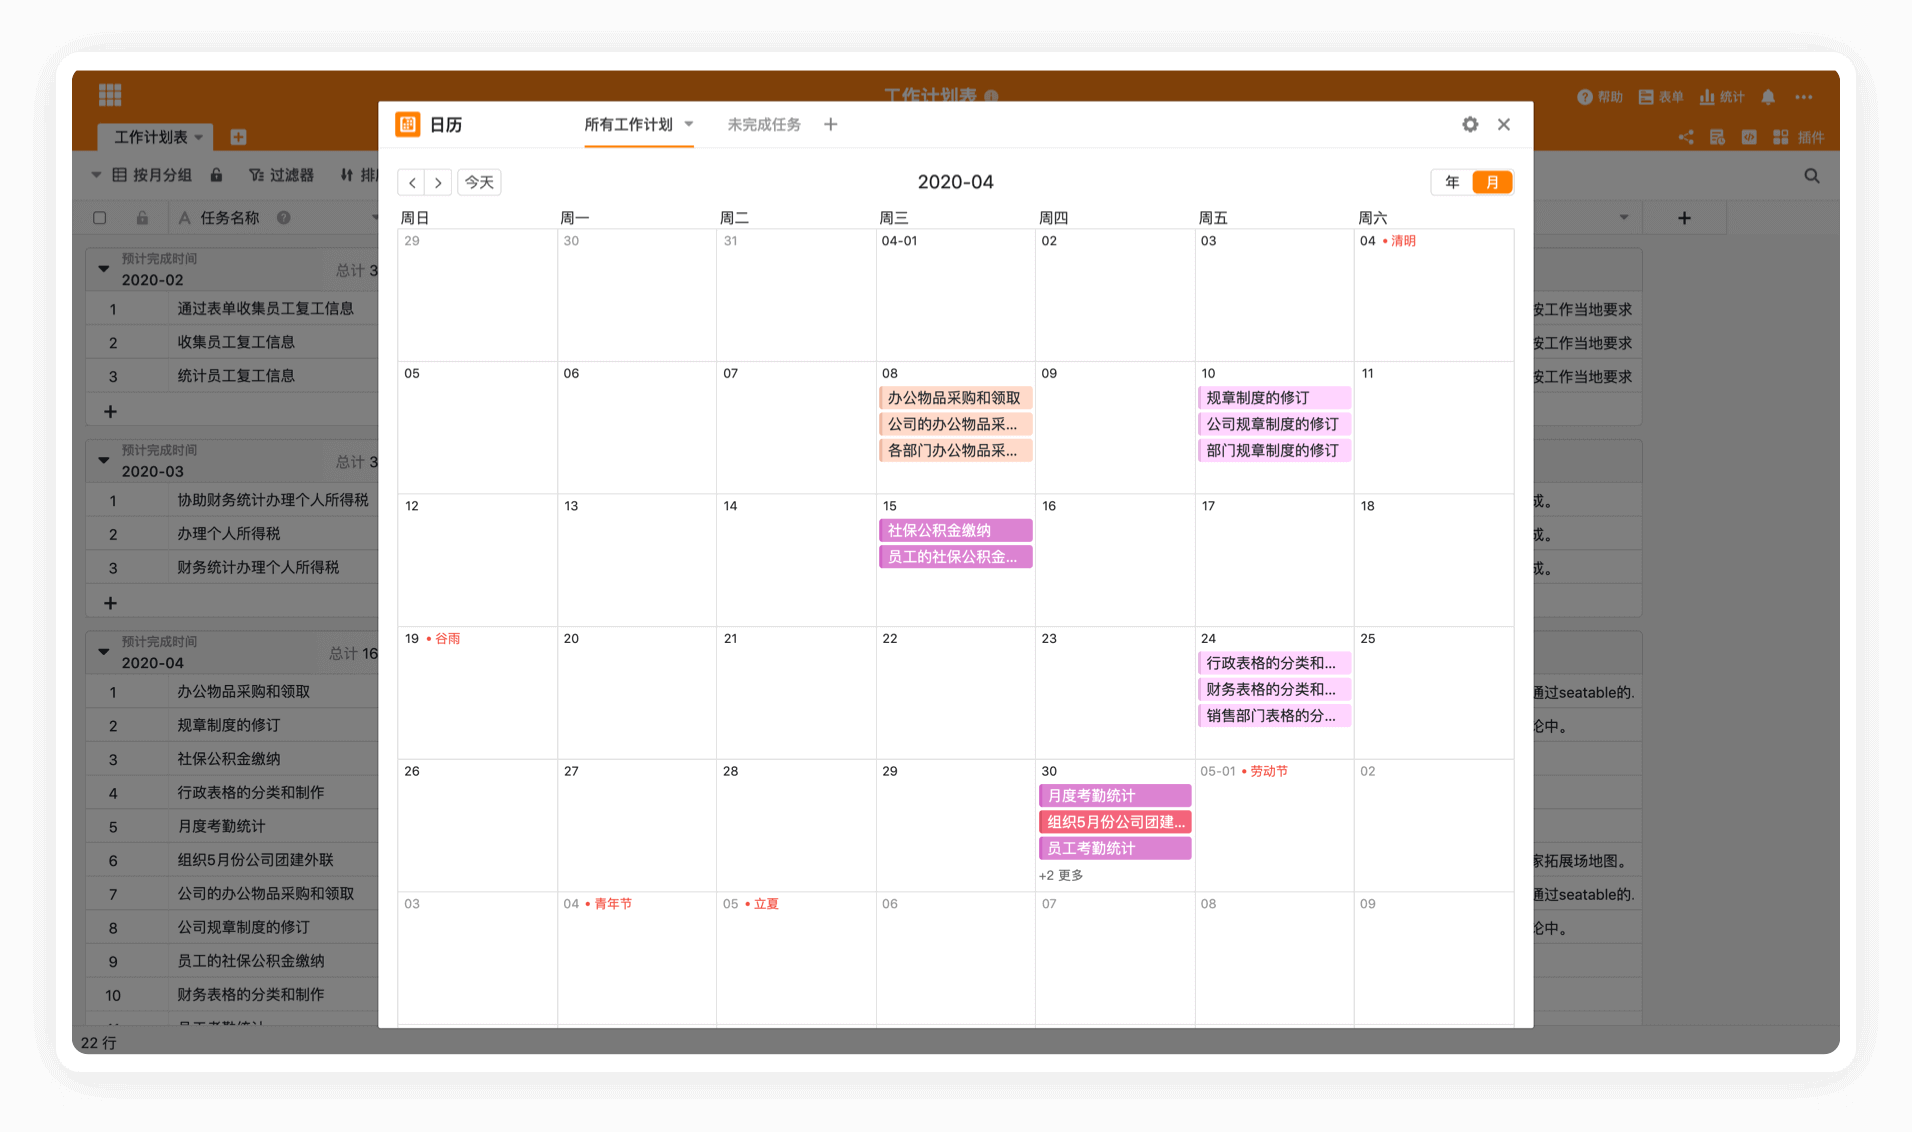Image resolution: width=1912 pixels, height=1132 pixels.
Task: Add a new calendar view plus icon
Action: pyautogui.click(x=830, y=125)
